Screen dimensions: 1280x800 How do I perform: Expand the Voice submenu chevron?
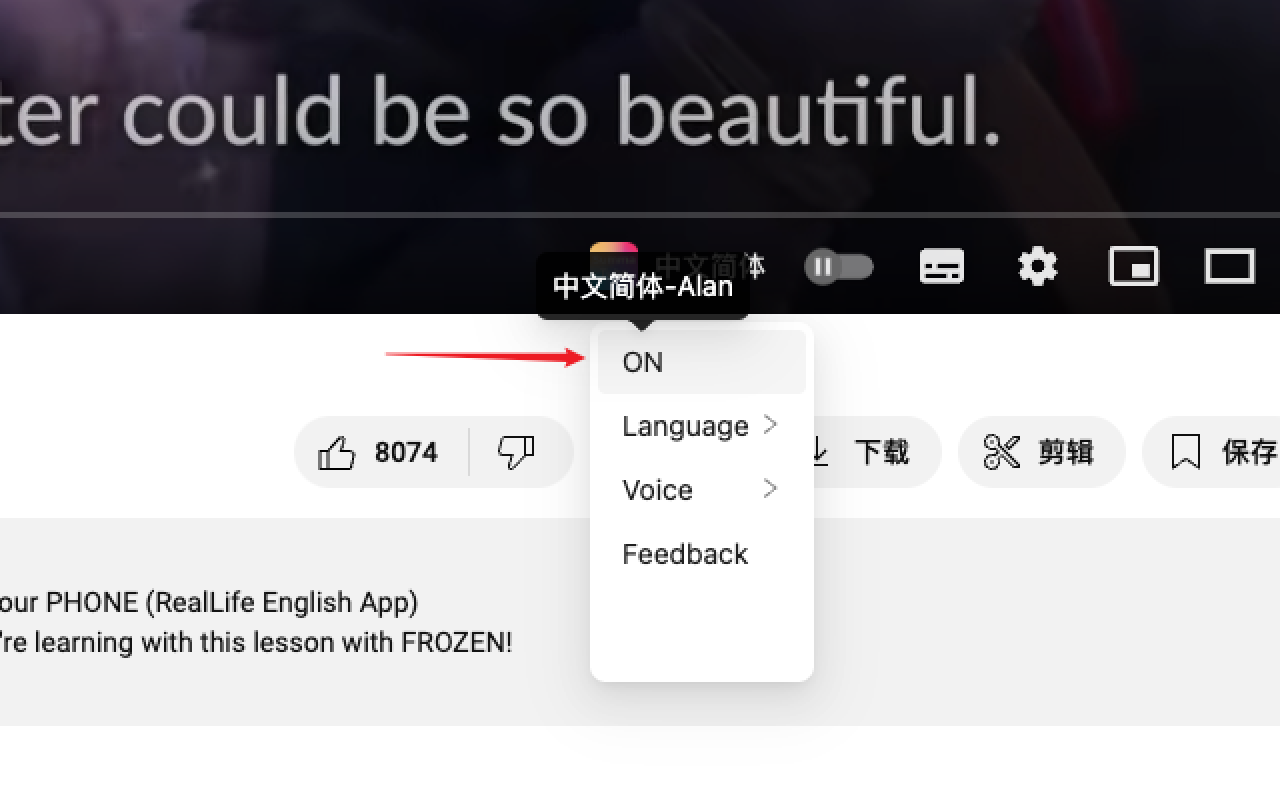pyautogui.click(x=770, y=489)
